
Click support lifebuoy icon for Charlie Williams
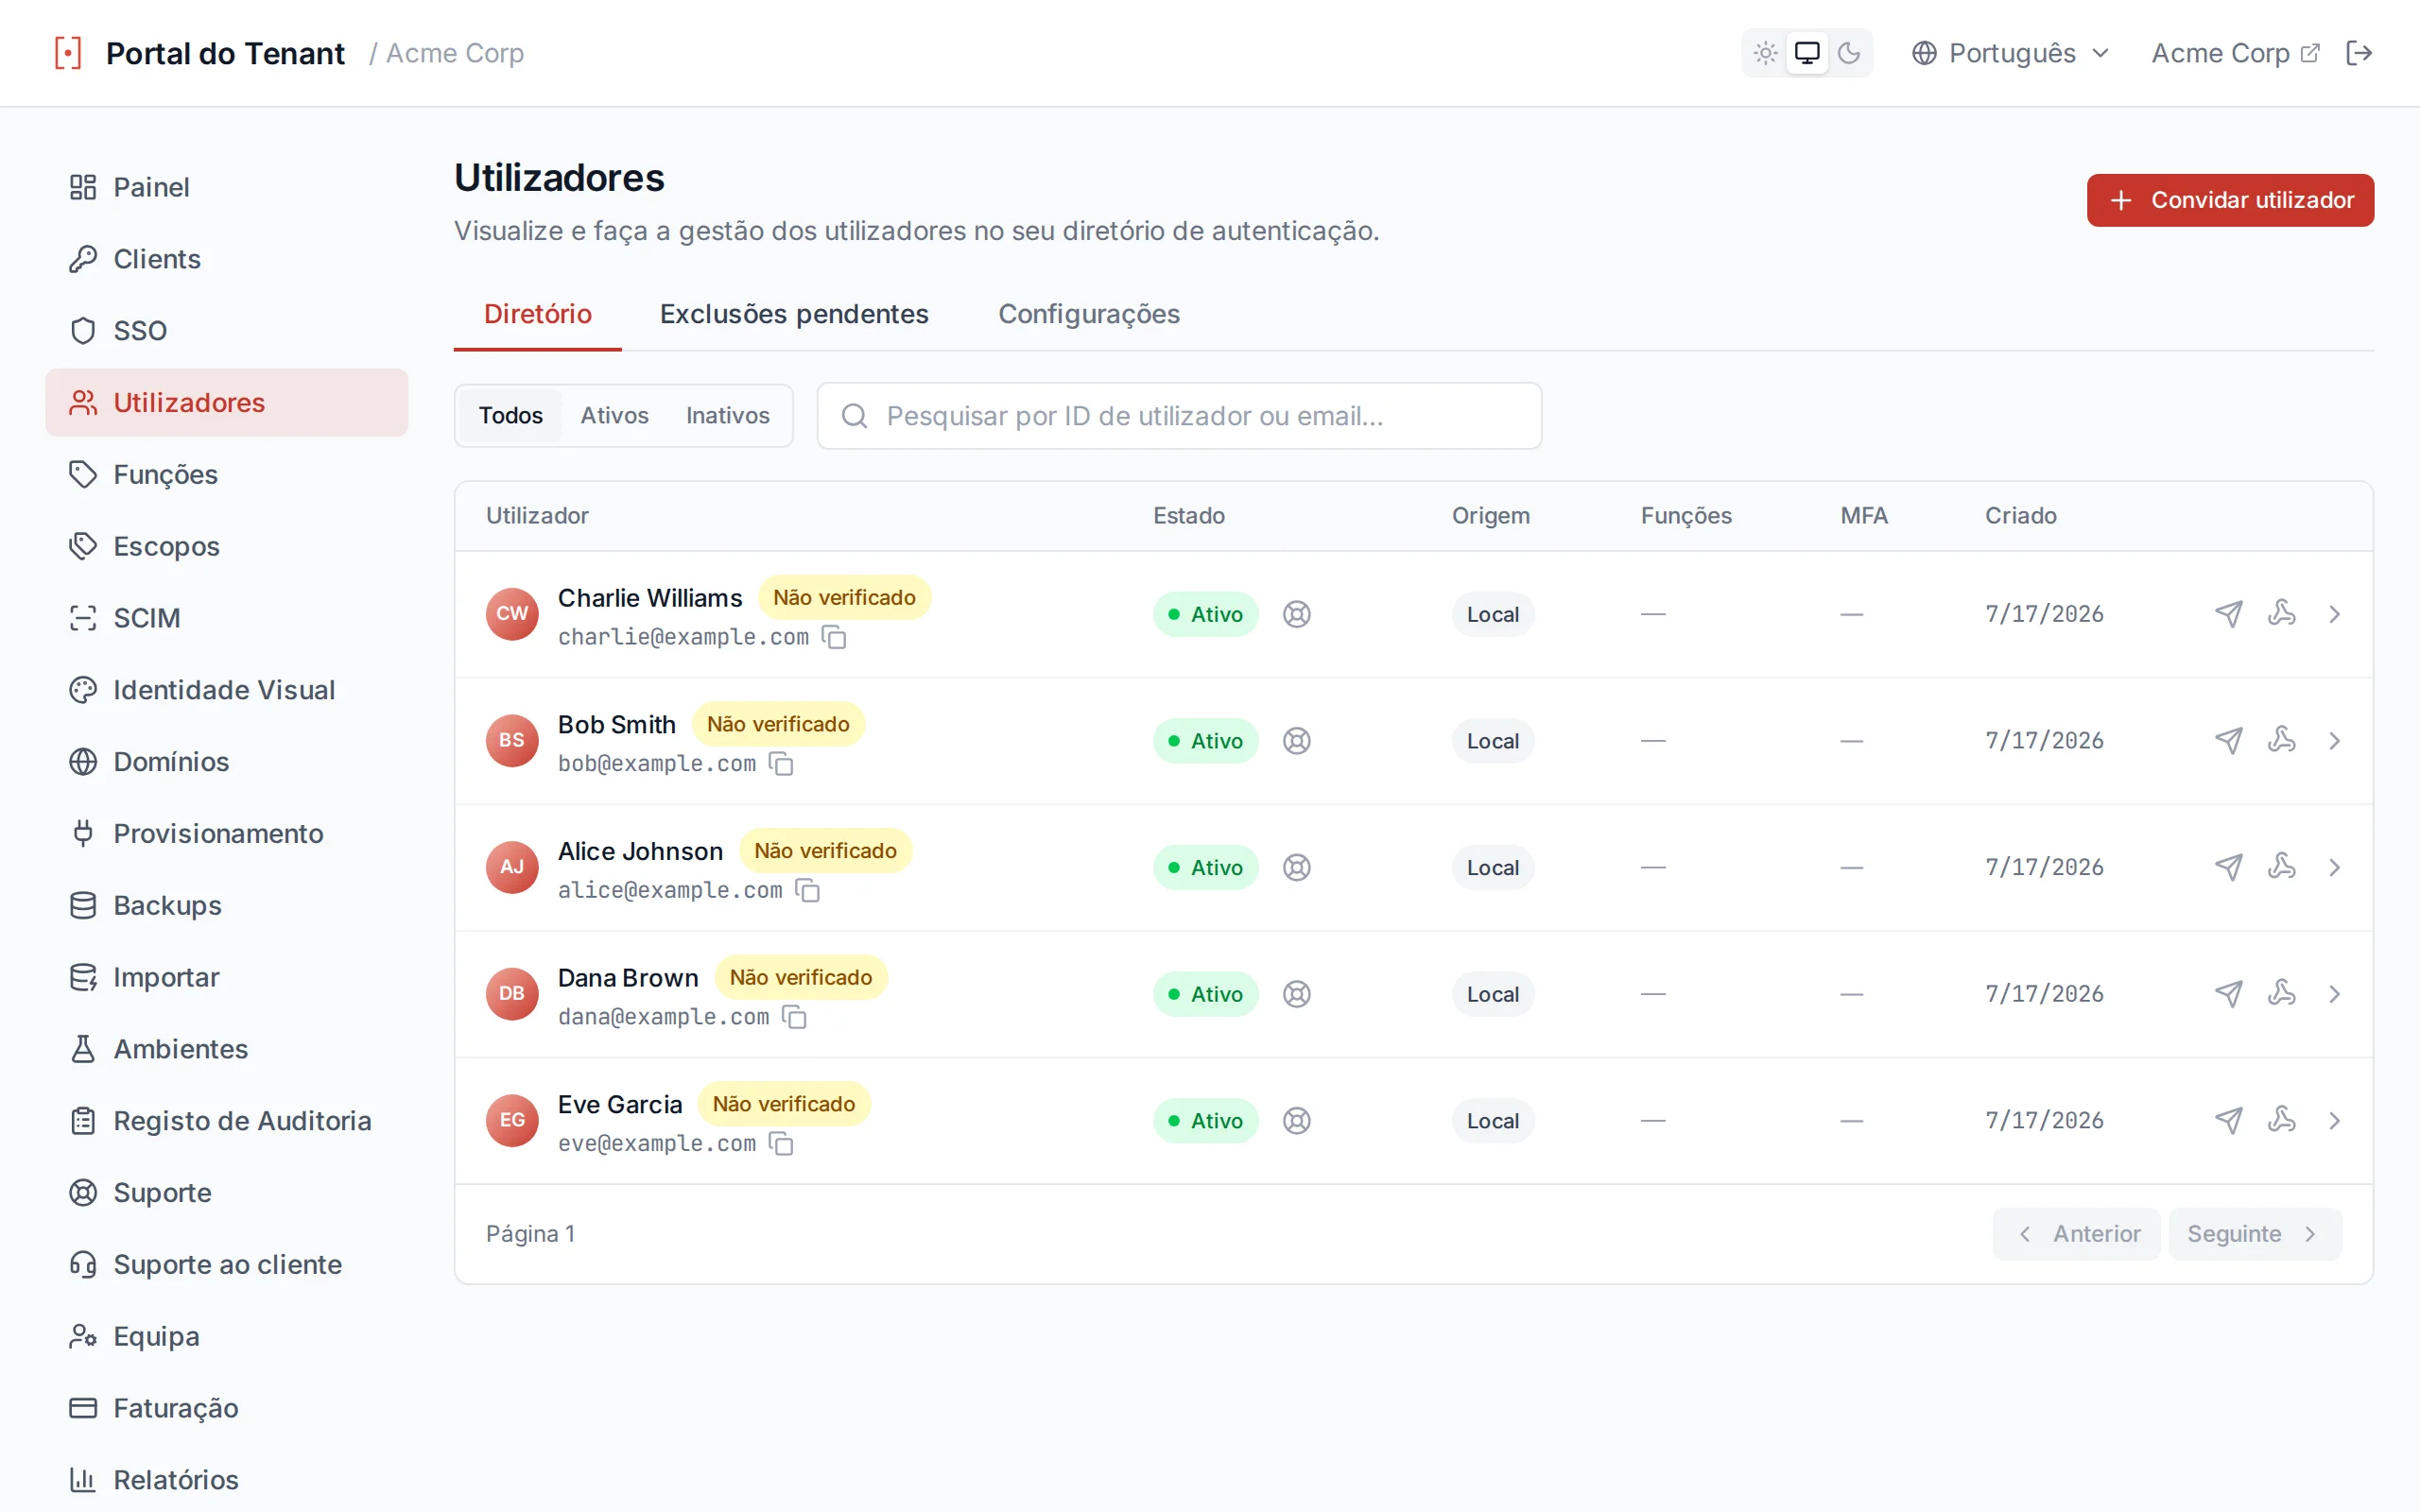point(1297,614)
